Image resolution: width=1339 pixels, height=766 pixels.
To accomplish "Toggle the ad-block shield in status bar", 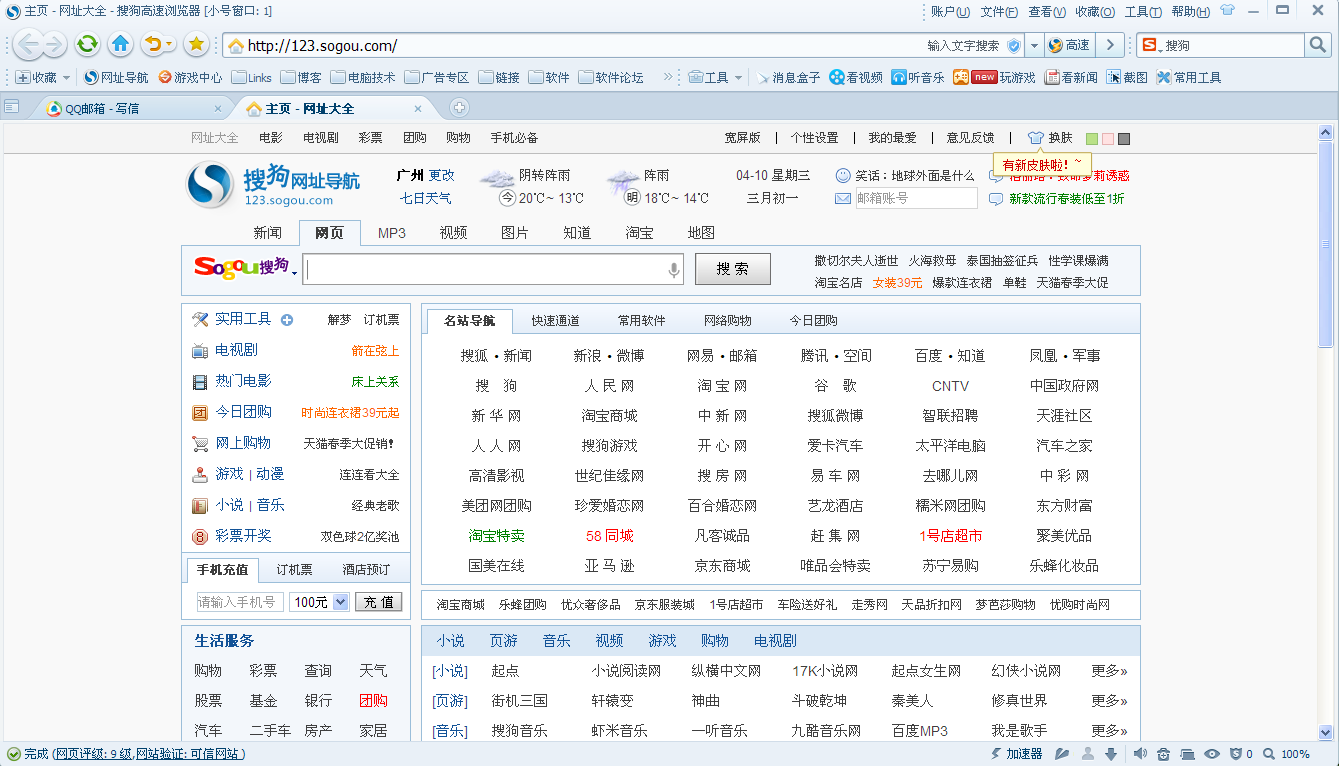I will (x=1236, y=753).
